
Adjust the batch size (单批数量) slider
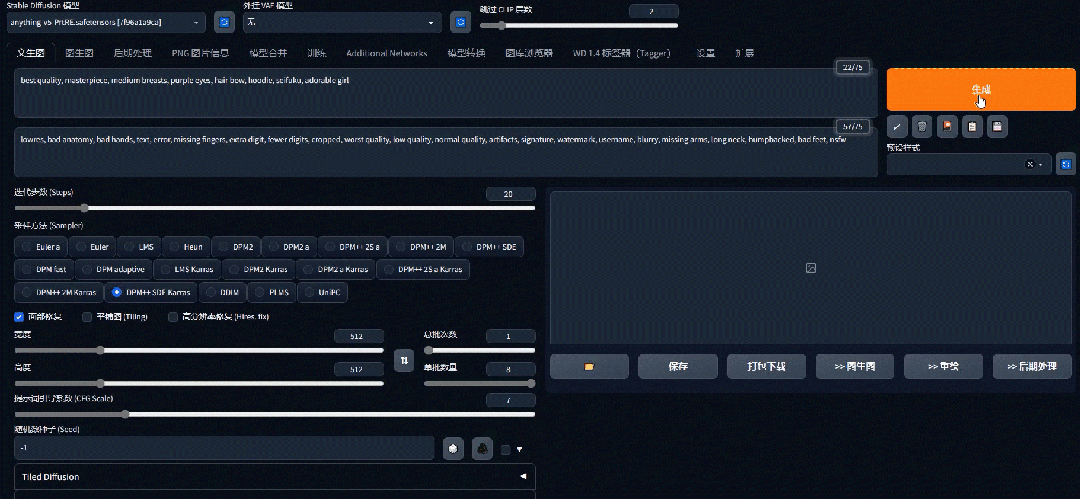(479, 383)
